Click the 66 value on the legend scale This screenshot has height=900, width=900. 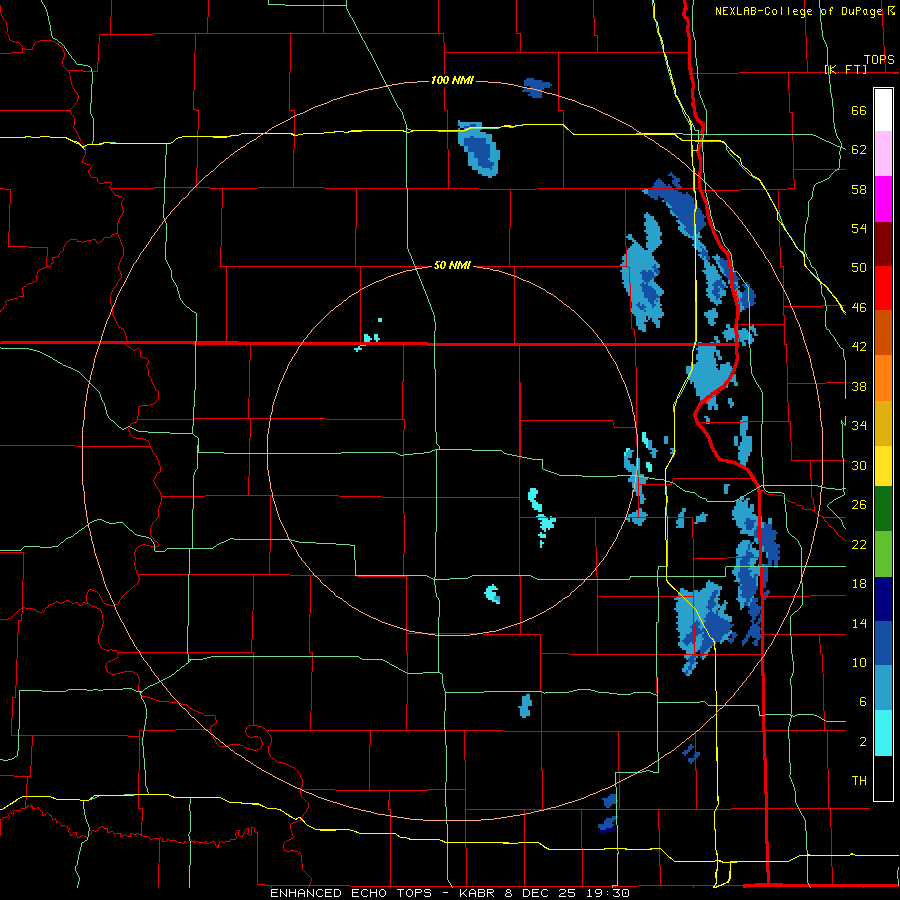click(859, 110)
